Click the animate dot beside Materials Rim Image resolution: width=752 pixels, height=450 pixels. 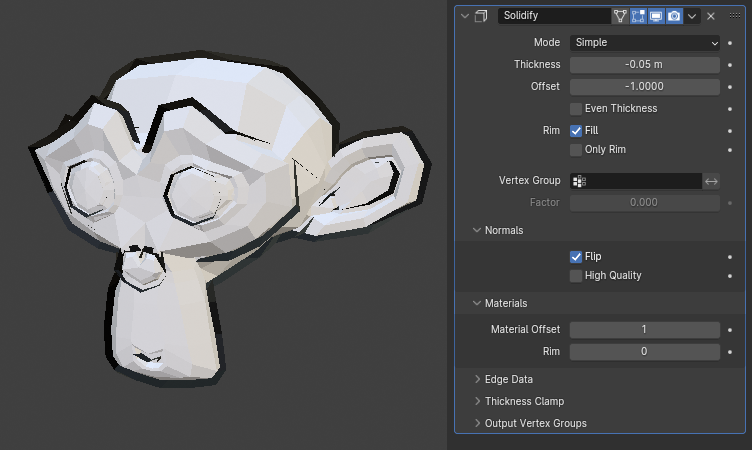click(x=730, y=352)
